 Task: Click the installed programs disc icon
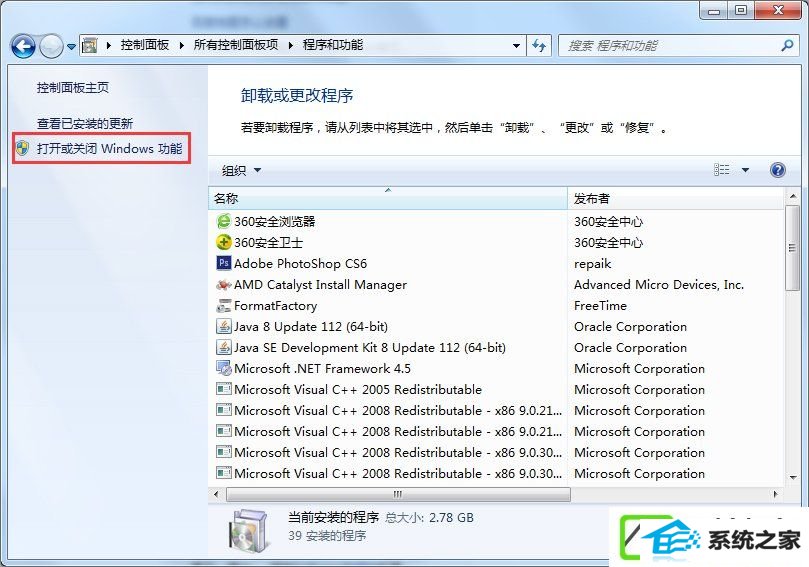click(x=249, y=529)
